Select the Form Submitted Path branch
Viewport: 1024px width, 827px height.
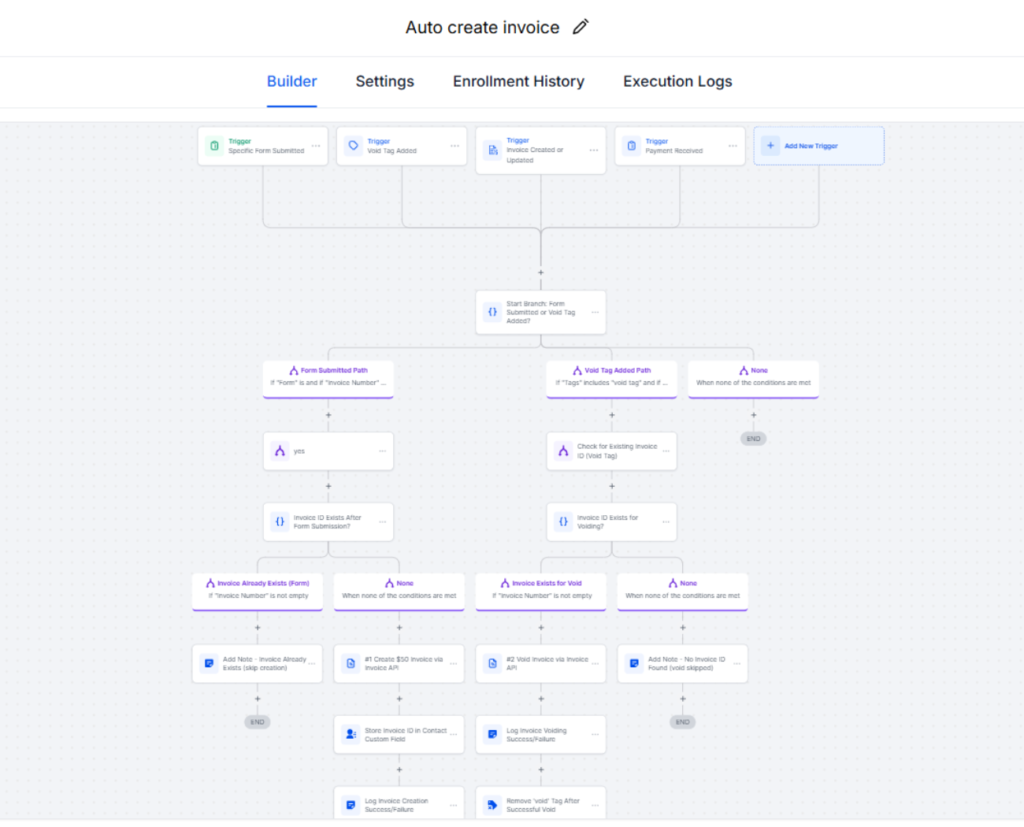tap(328, 376)
